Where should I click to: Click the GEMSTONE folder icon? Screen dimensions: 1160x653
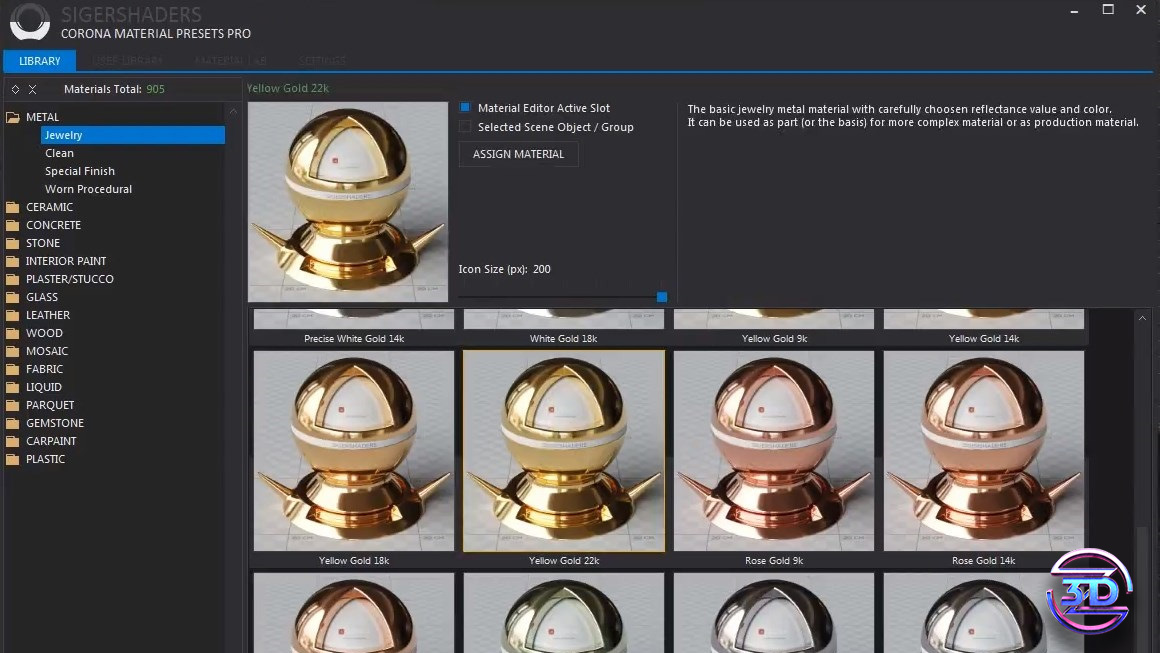[x=13, y=423]
